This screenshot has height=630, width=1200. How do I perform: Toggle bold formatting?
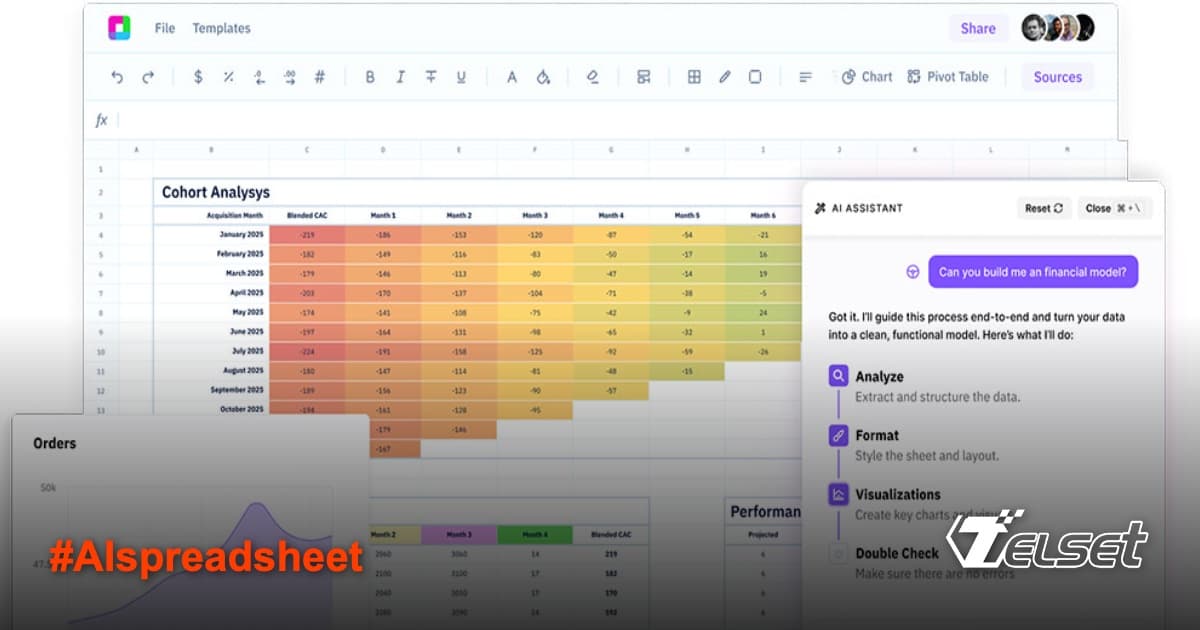pos(370,77)
